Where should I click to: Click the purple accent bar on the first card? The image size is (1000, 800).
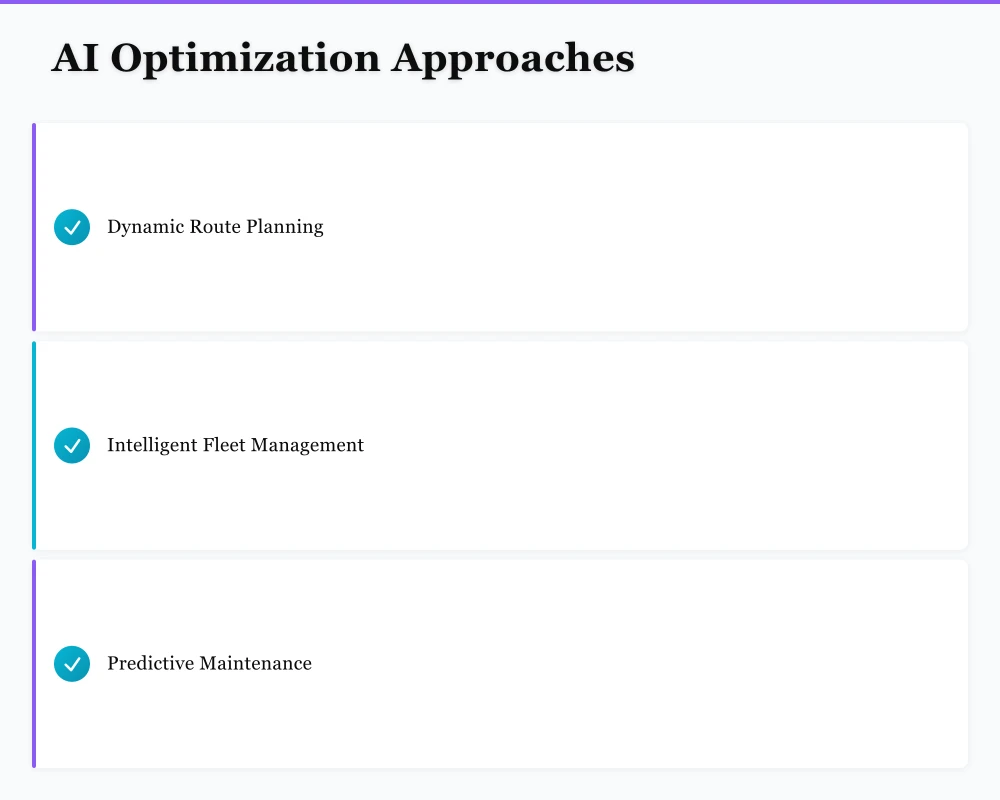click(x=33, y=227)
